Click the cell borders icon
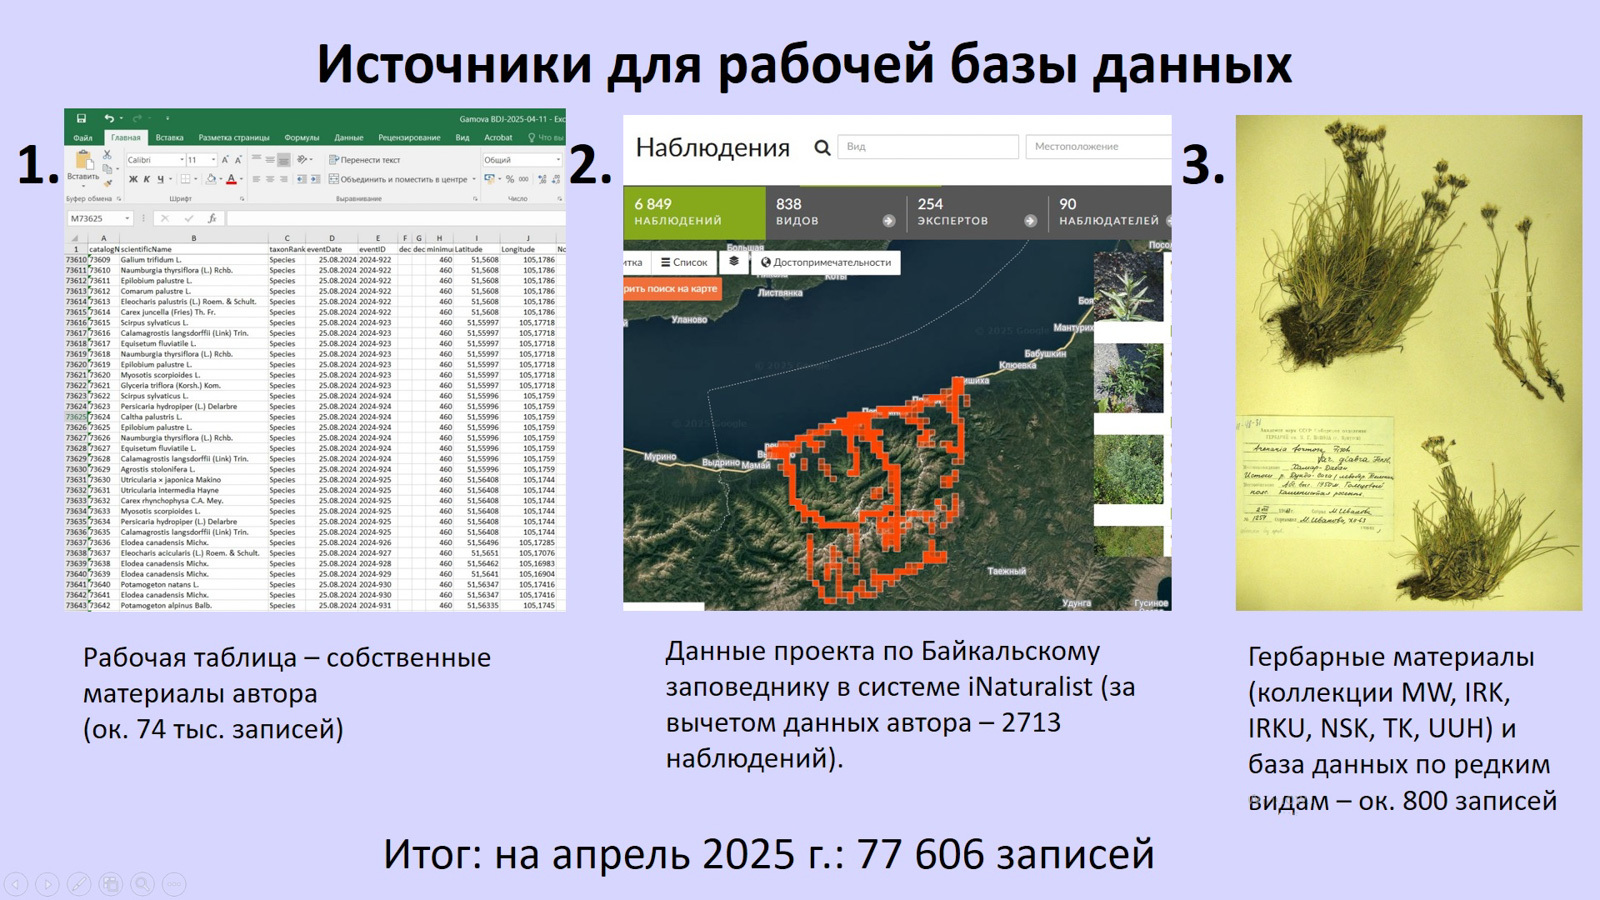Image resolution: width=1600 pixels, height=900 pixels. pyautogui.click(x=184, y=180)
